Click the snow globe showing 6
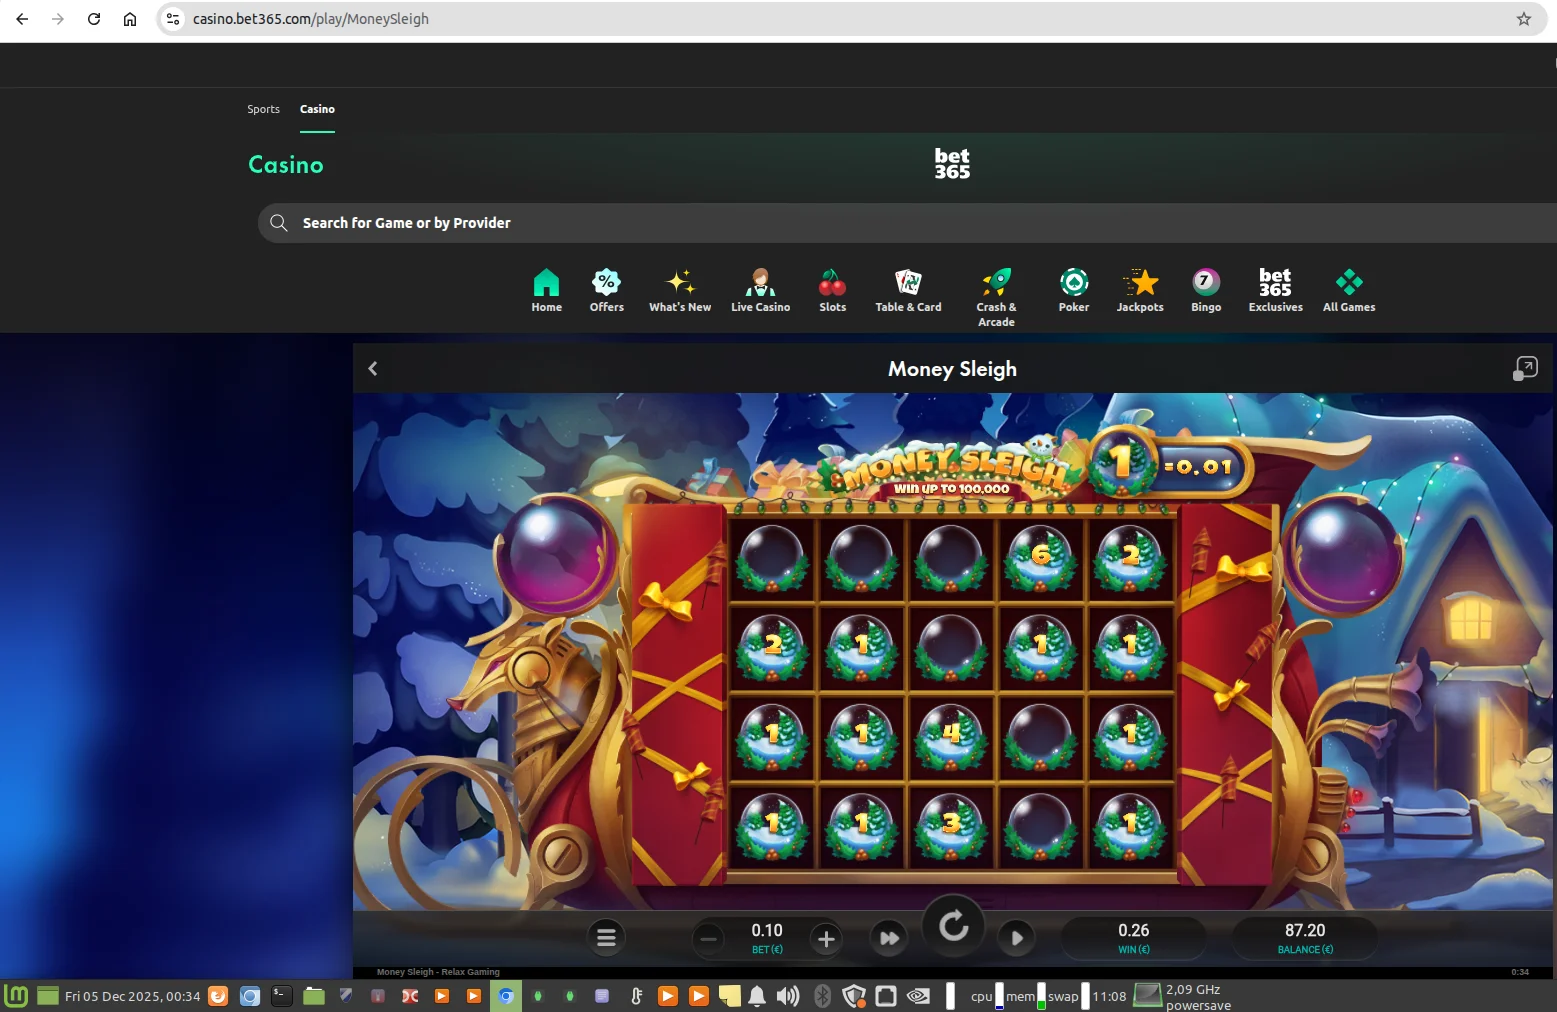The image size is (1557, 1012). 1041,558
